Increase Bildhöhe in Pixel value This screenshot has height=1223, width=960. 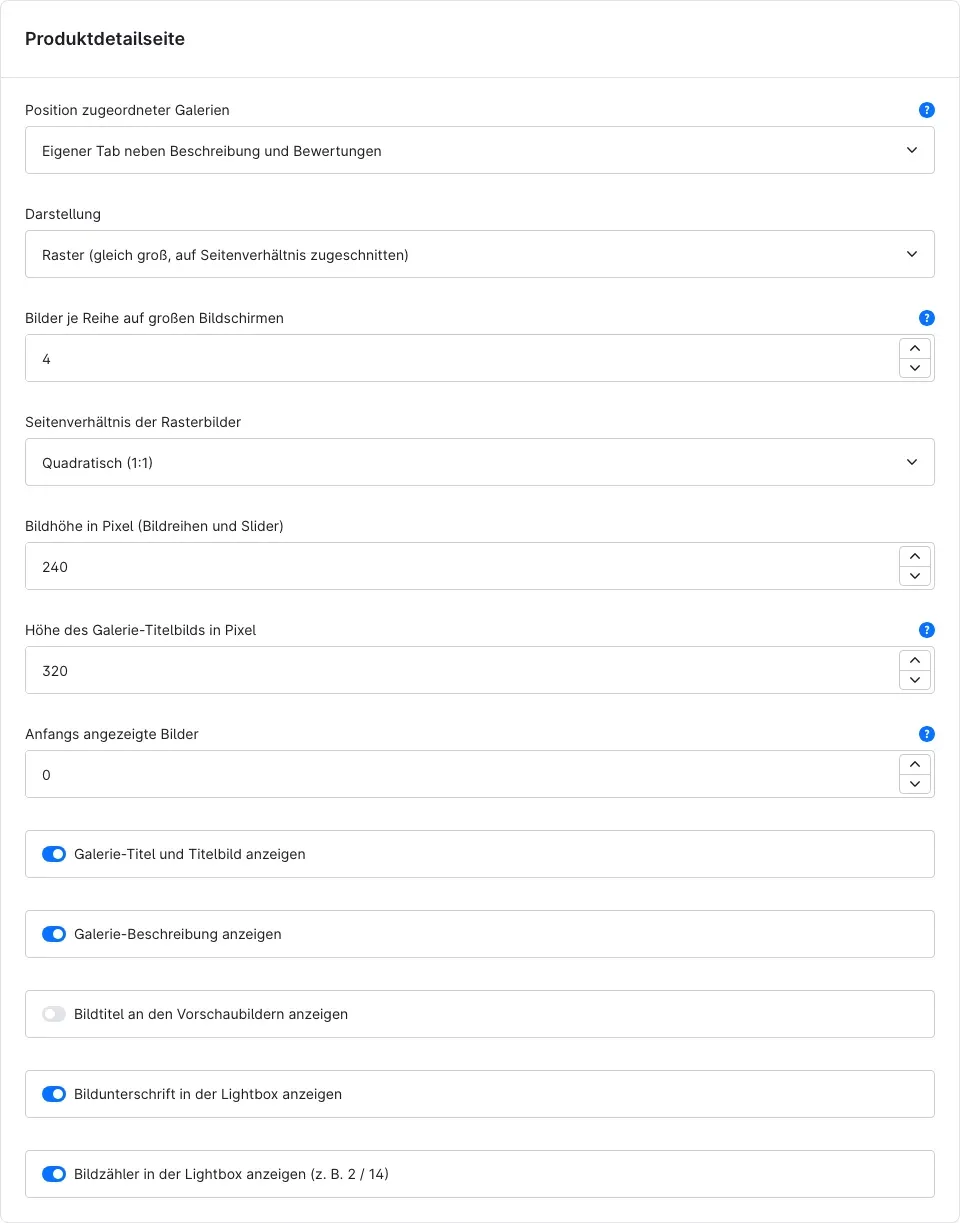915,556
